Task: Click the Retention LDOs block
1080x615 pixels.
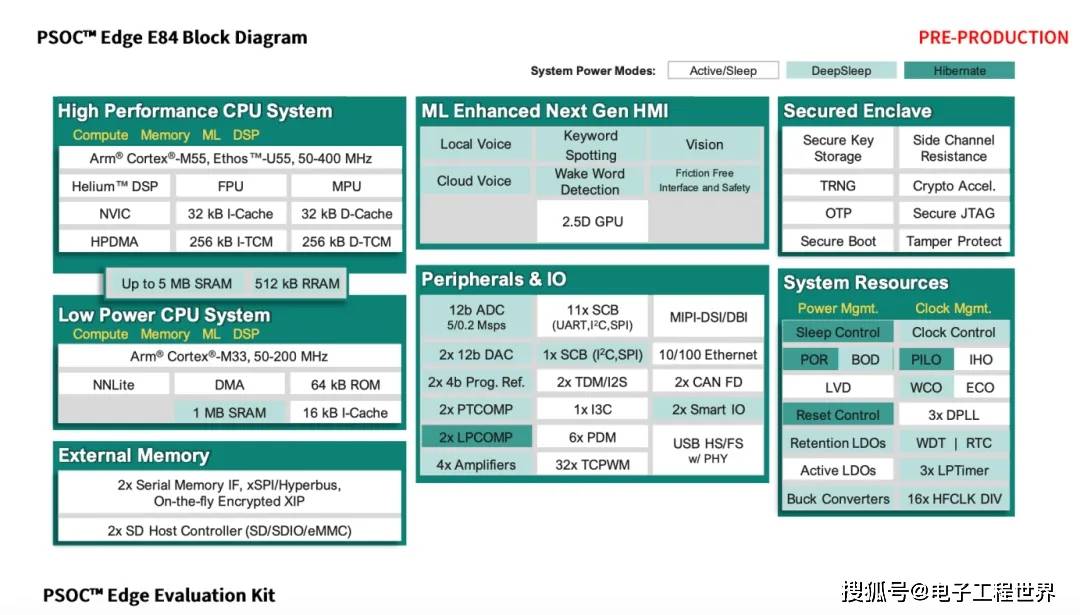Action: [x=838, y=443]
